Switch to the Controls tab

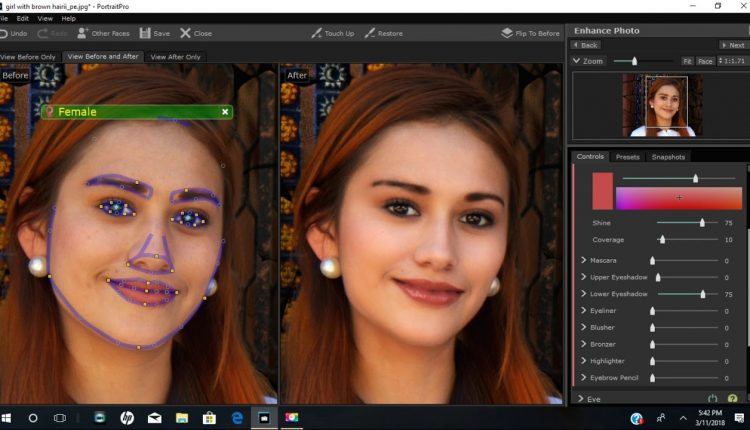(x=590, y=156)
